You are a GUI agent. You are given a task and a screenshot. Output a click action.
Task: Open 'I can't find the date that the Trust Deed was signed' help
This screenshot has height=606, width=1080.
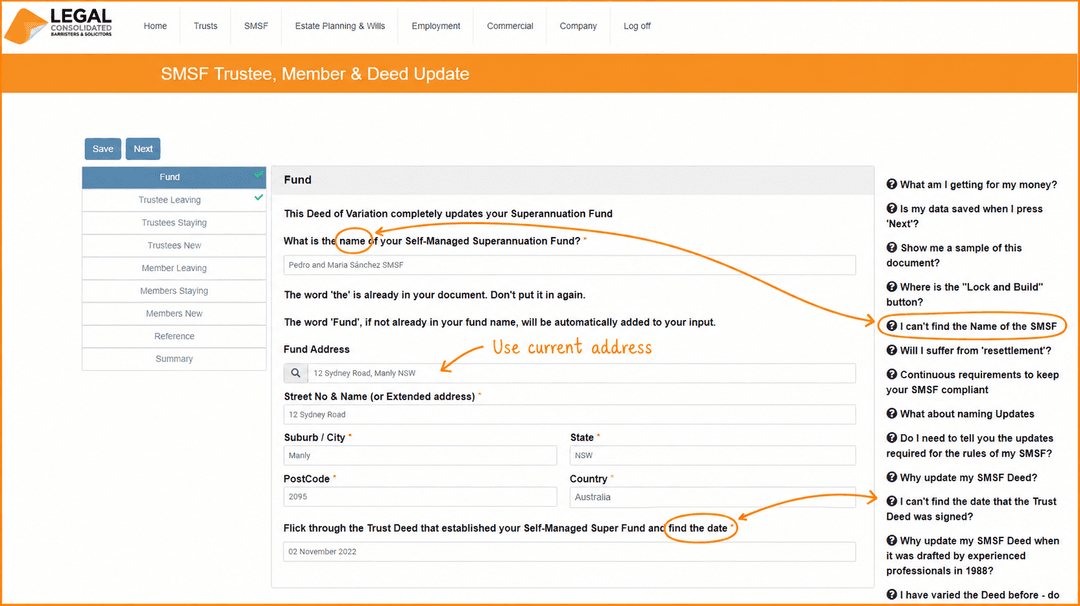(x=971, y=509)
